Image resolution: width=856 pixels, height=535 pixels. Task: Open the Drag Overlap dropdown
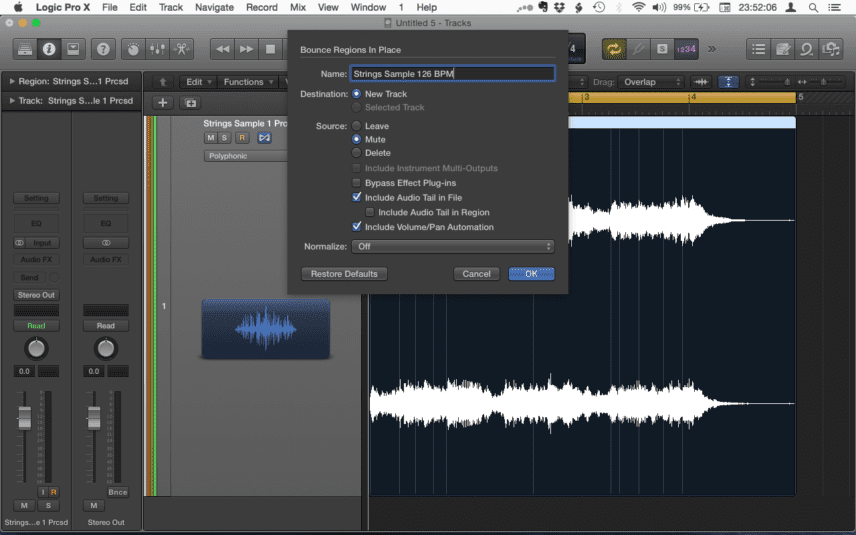point(651,82)
